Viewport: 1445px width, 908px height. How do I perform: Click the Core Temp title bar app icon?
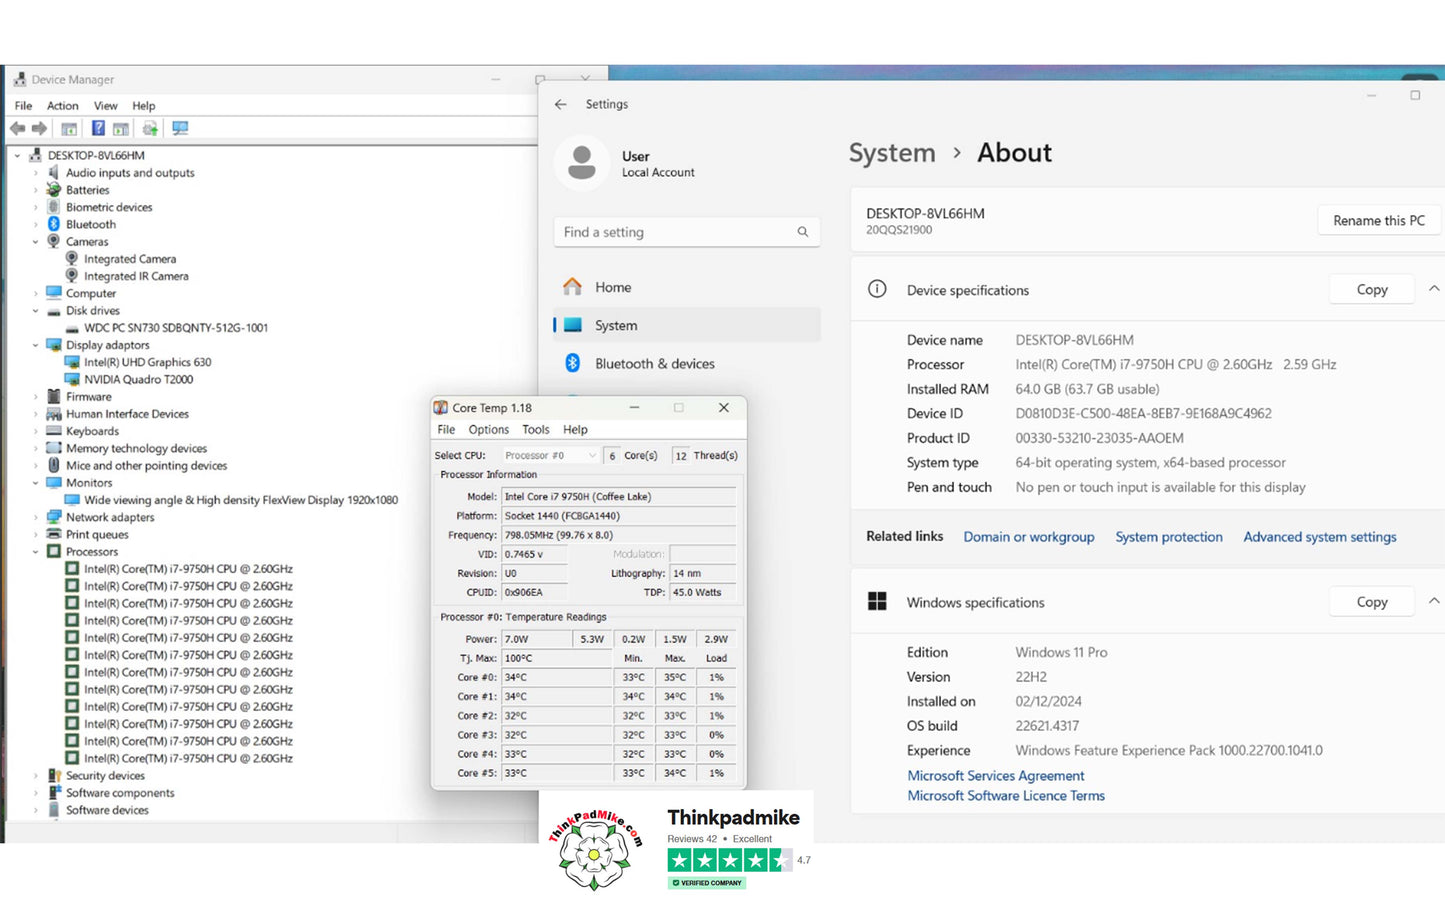[x=440, y=408]
